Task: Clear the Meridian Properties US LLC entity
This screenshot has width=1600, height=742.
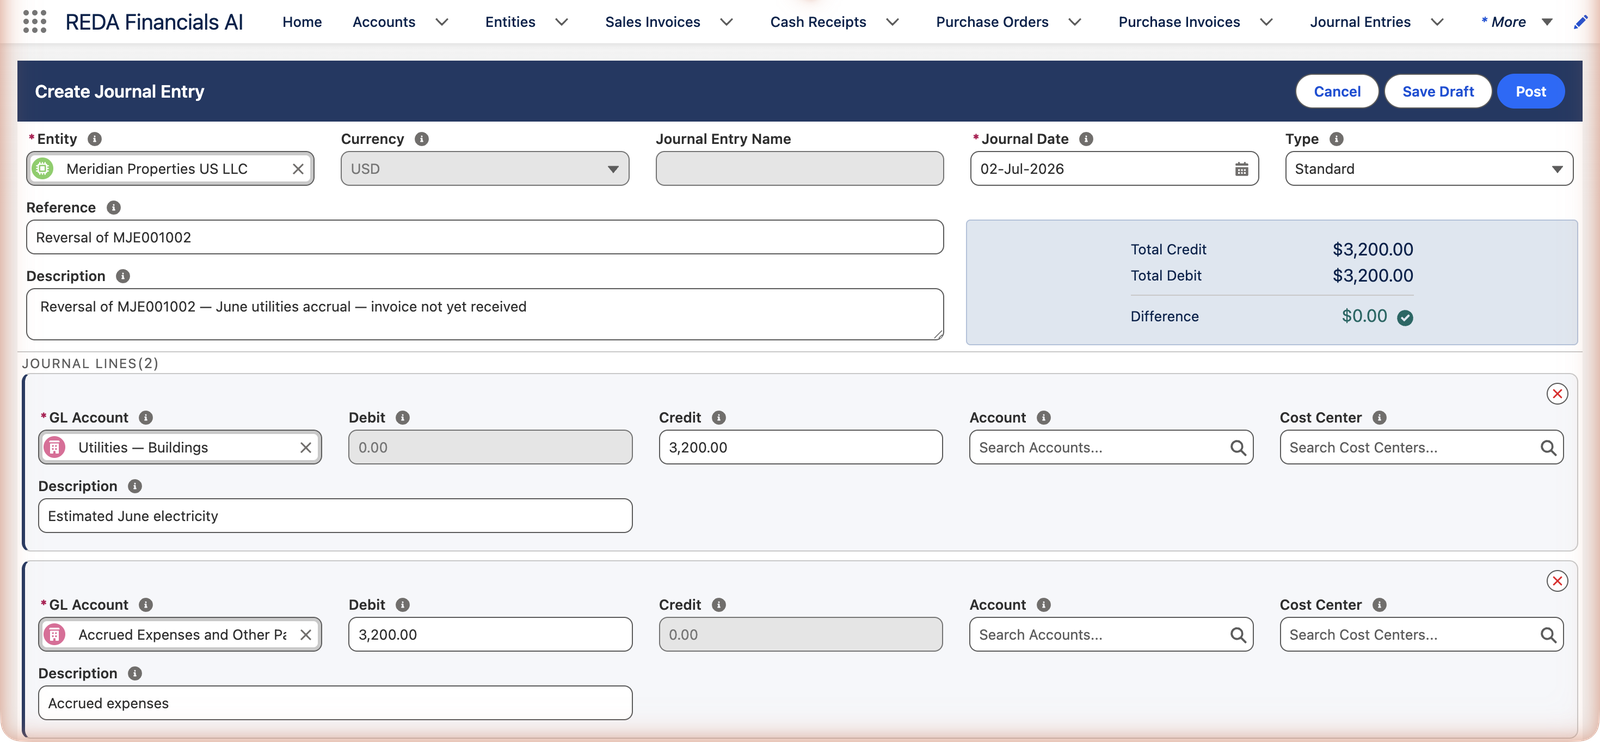Action: [x=298, y=169]
